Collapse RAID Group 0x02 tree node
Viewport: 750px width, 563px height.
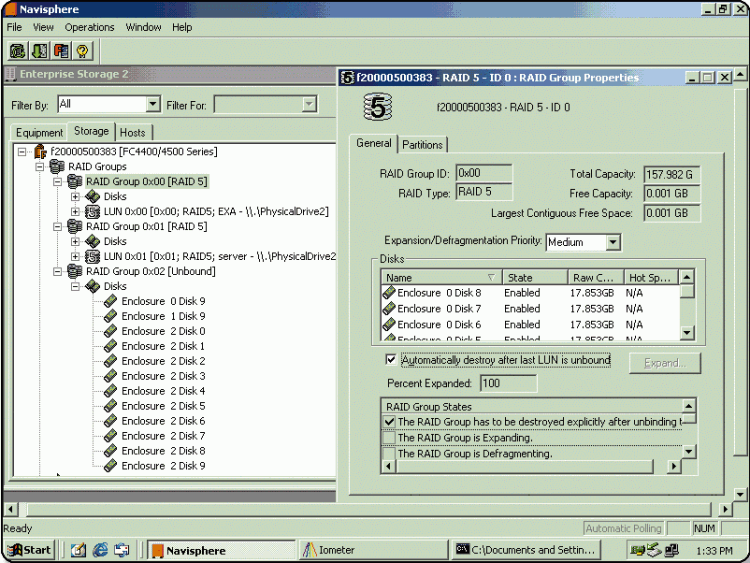pyautogui.click(x=57, y=271)
